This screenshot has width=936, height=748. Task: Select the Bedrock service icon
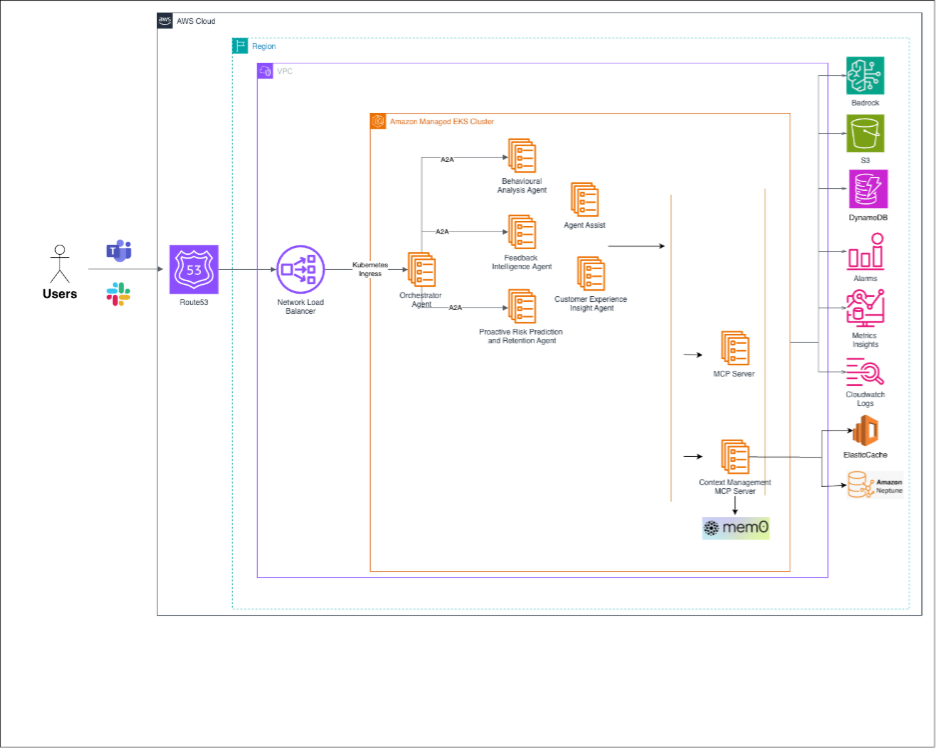coord(866,76)
